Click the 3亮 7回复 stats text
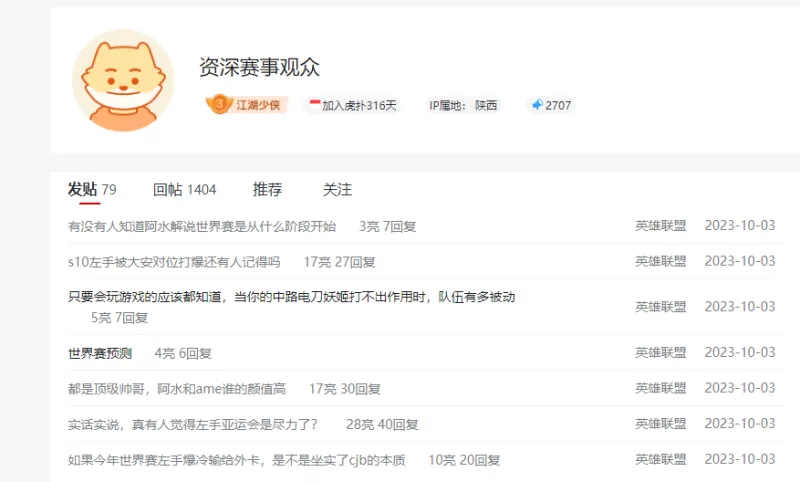 tap(388, 226)
